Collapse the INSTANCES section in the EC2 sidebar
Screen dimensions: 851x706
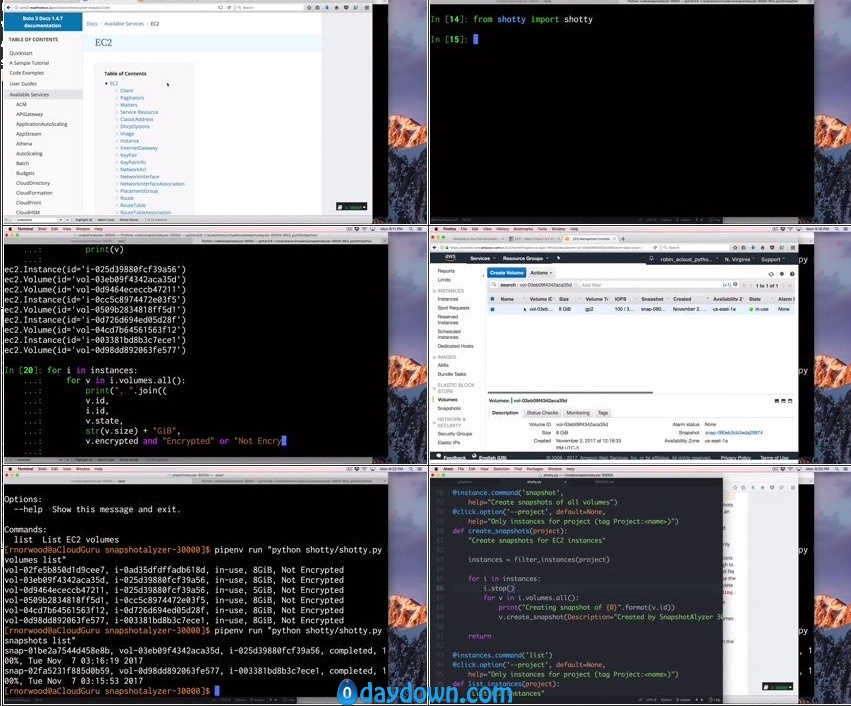coord(434,291)
